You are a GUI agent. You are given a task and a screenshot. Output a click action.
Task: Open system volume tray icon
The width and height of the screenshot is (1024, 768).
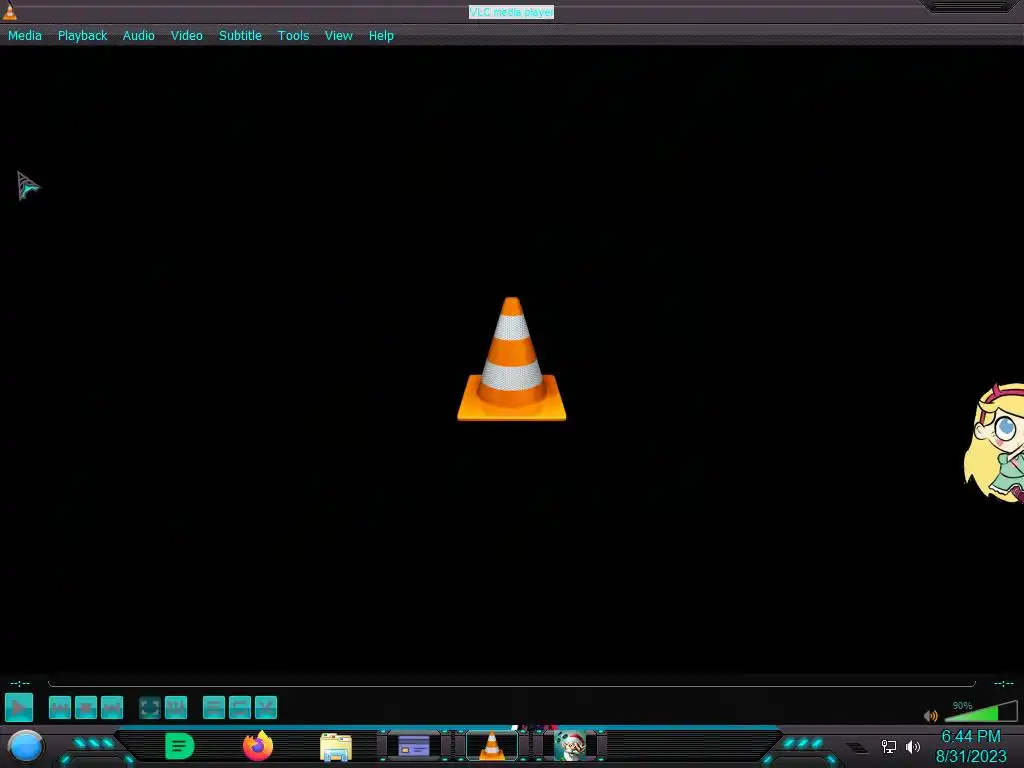coord(913,746)
